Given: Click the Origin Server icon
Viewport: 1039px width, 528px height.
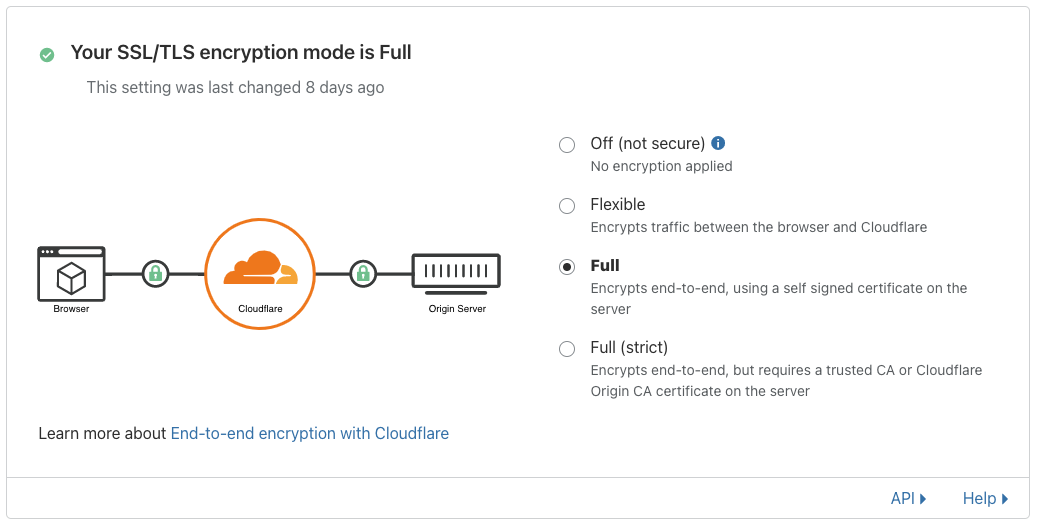Looking at the screenshot, I should click(457, 274).
